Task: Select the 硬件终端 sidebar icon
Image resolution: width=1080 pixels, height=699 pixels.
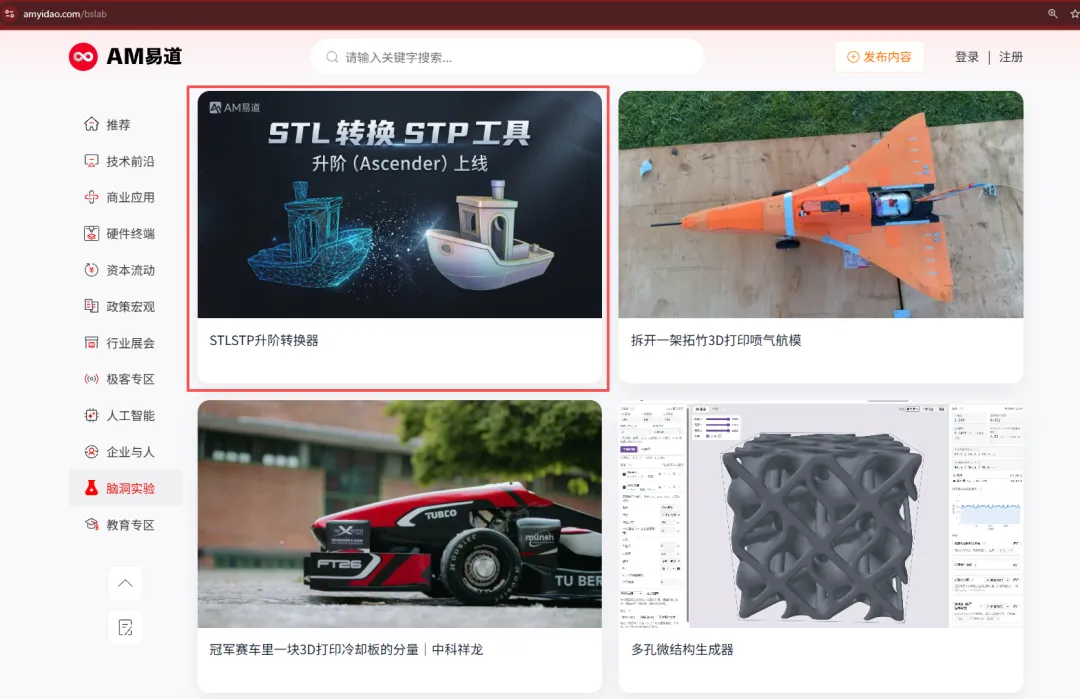Action: click(91, 233)
